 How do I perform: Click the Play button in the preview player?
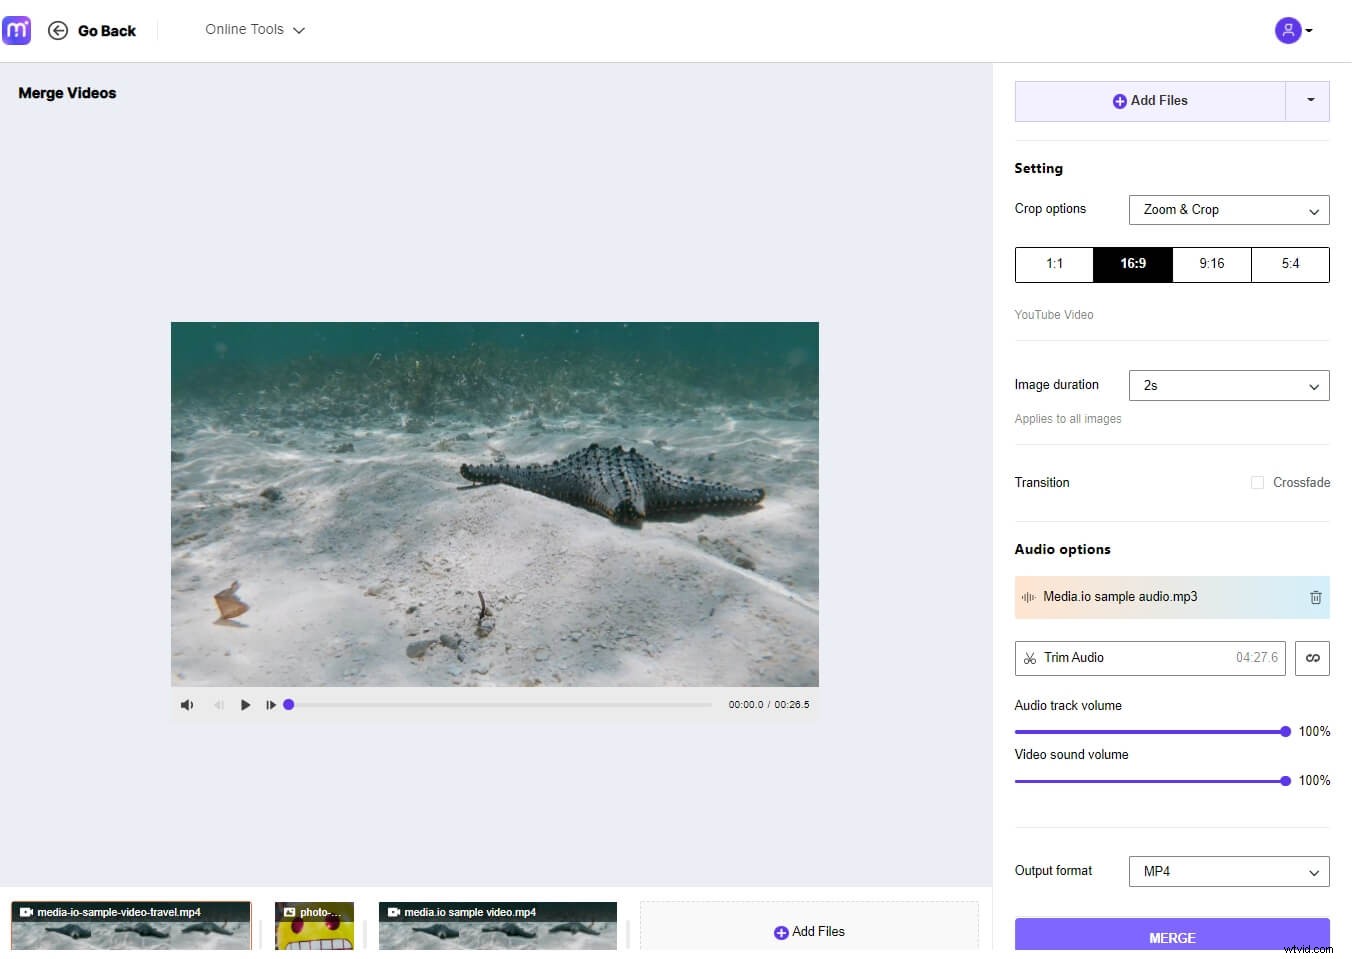coord(246,704)
